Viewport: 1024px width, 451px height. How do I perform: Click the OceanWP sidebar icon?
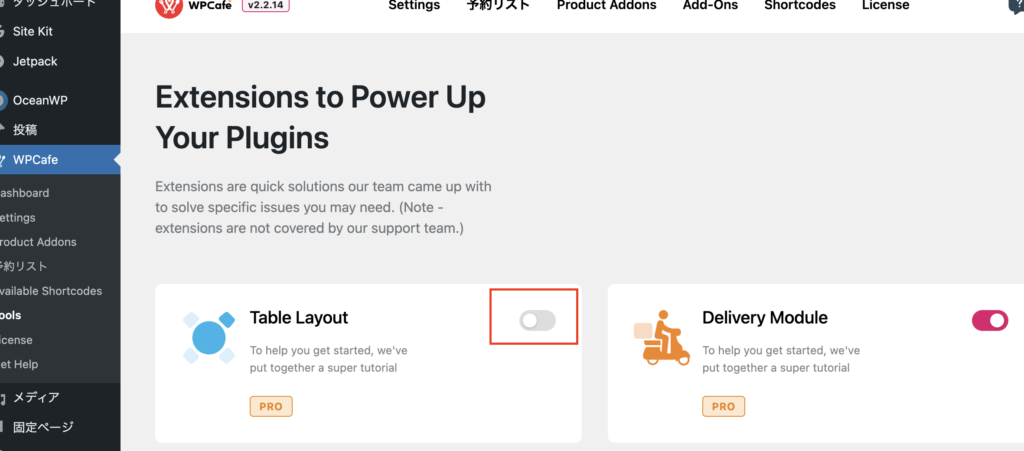[3, 101]
